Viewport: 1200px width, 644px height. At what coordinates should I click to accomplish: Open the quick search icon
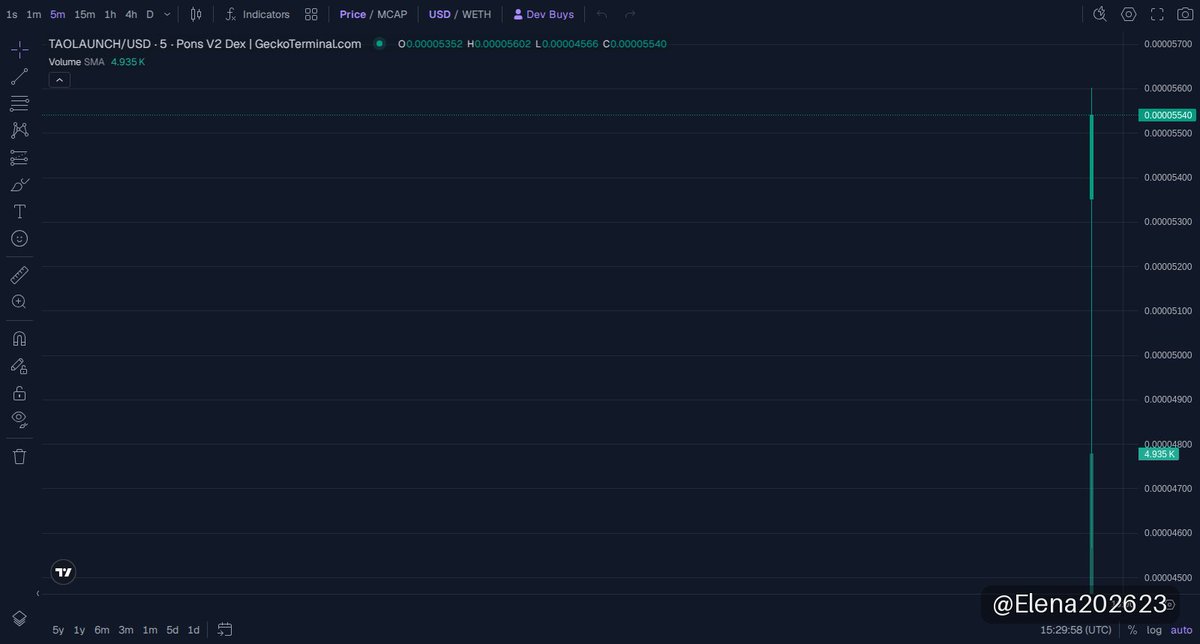1100,14
